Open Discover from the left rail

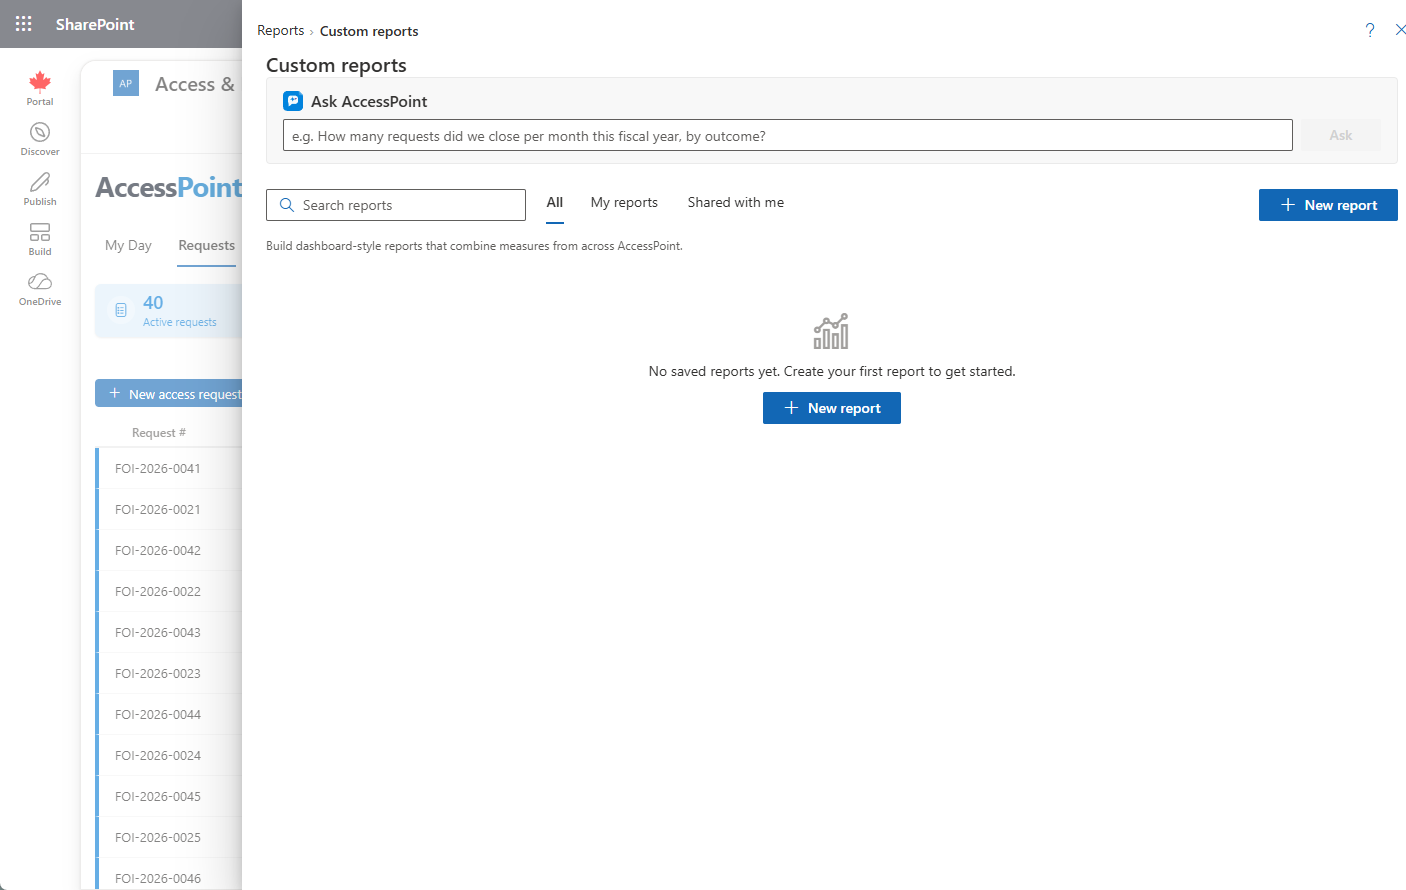click(40, 138)
